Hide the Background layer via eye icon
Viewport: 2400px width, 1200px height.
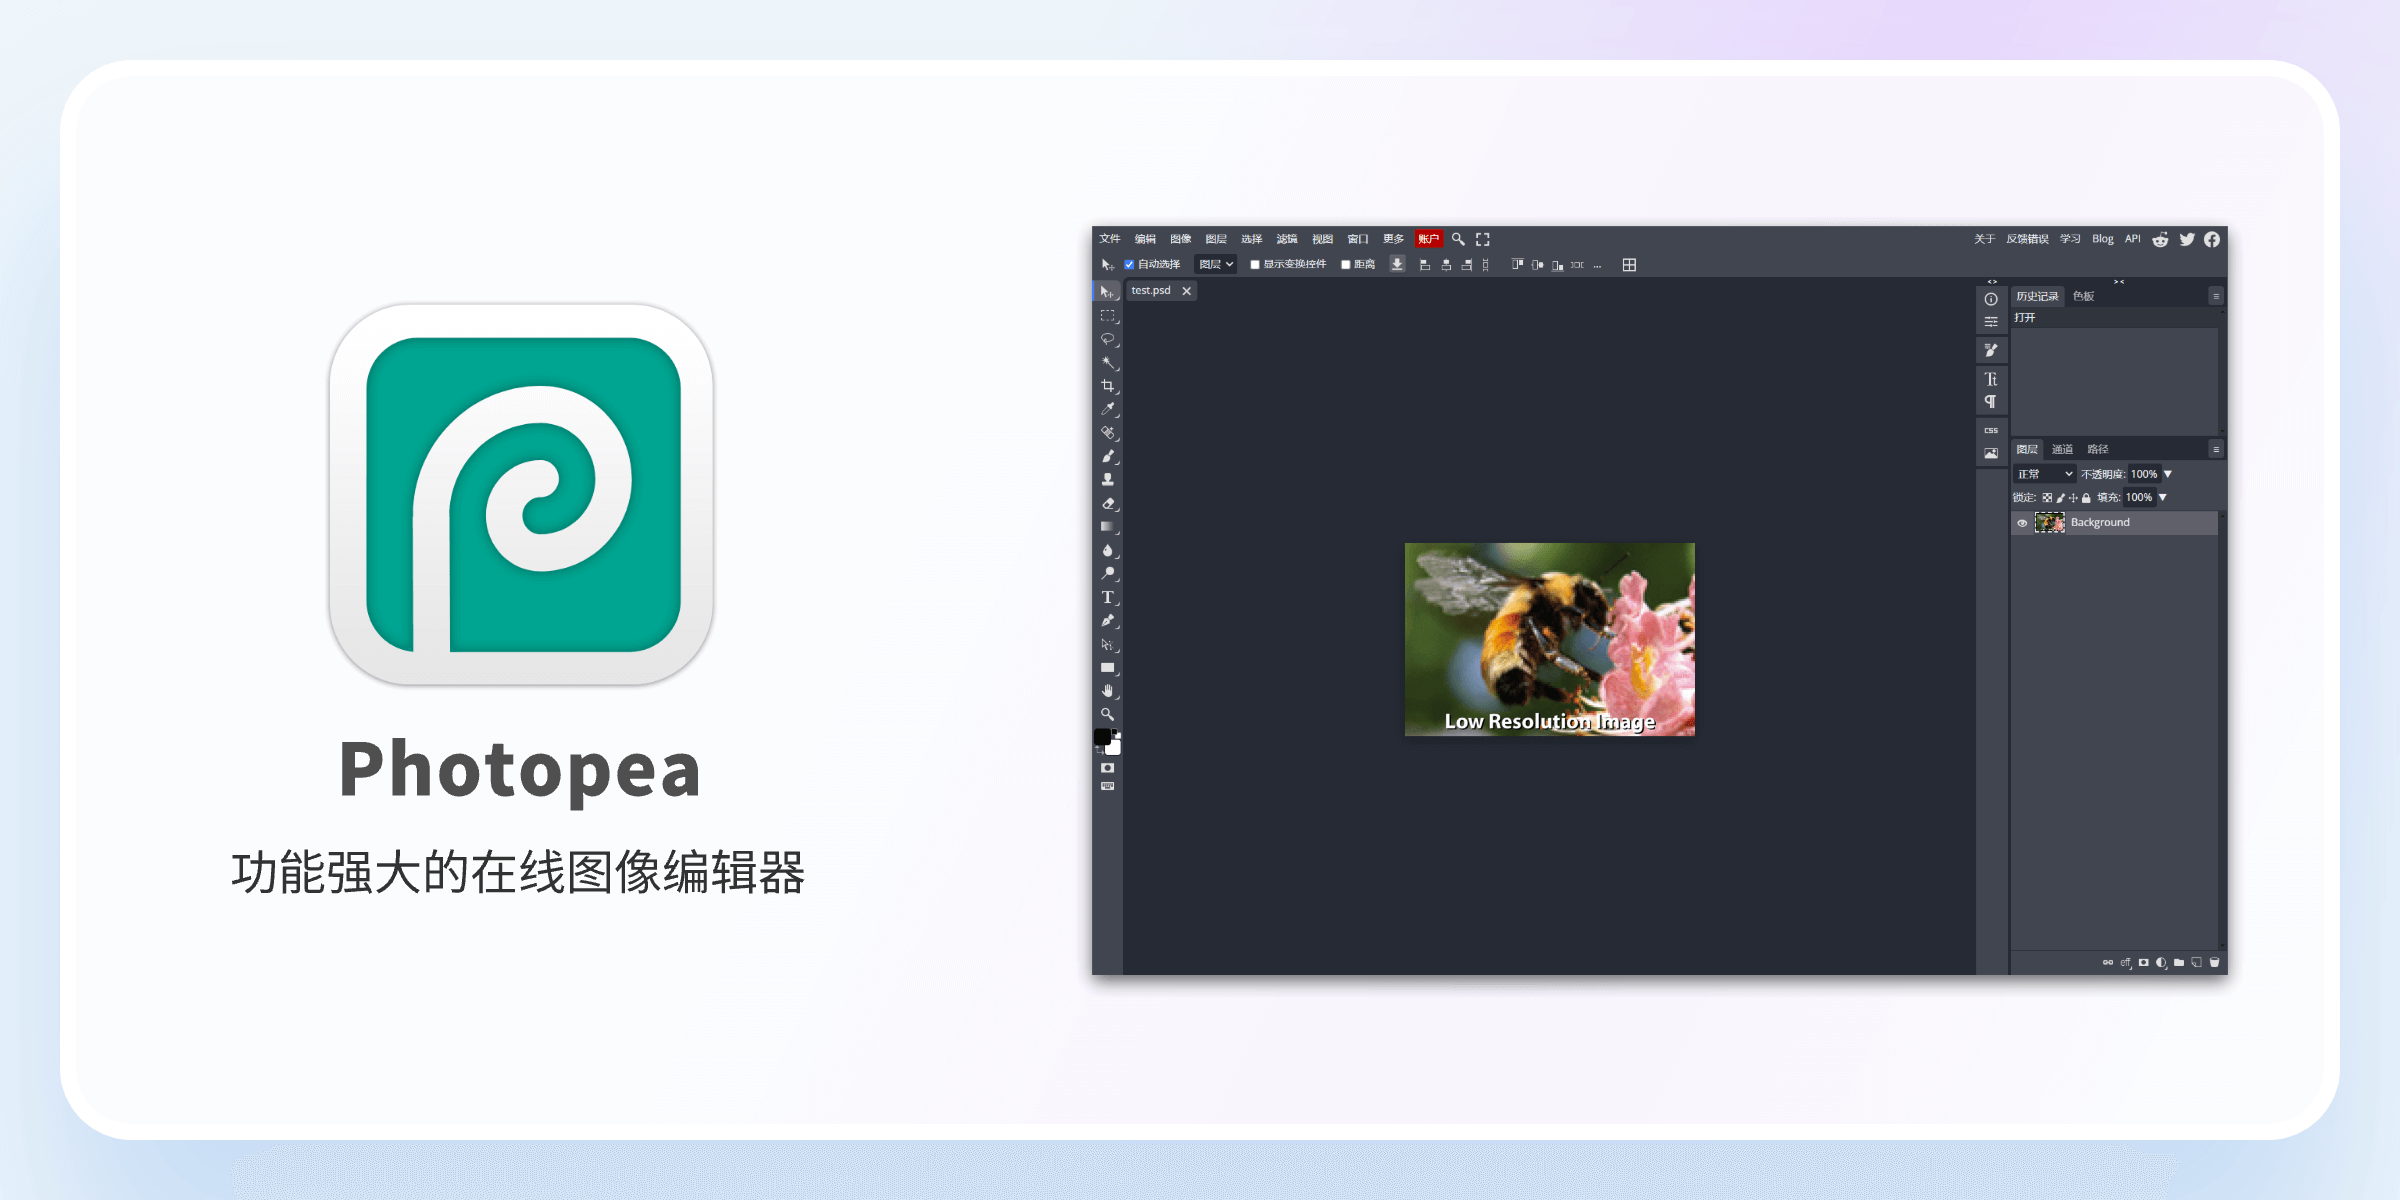2022,523
